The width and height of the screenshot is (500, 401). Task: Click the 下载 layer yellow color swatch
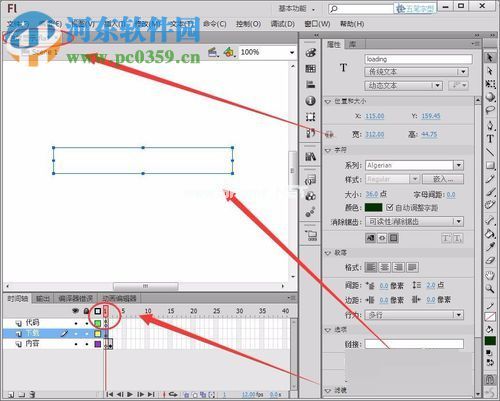[x=97, y=333]
